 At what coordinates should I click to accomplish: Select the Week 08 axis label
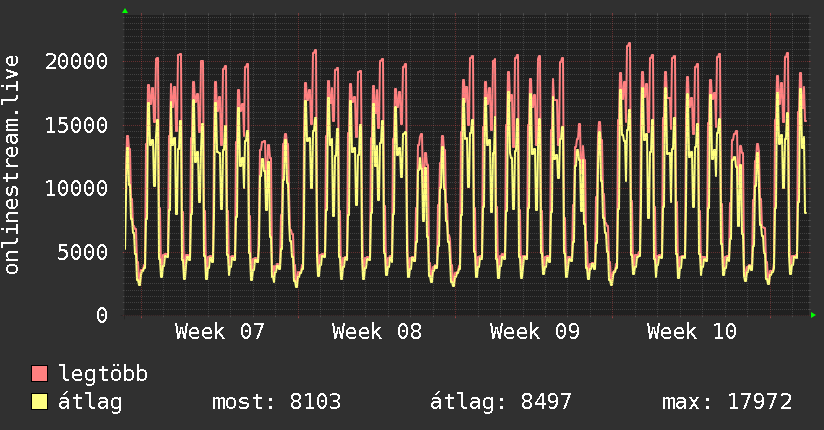[x=377, y=332]
